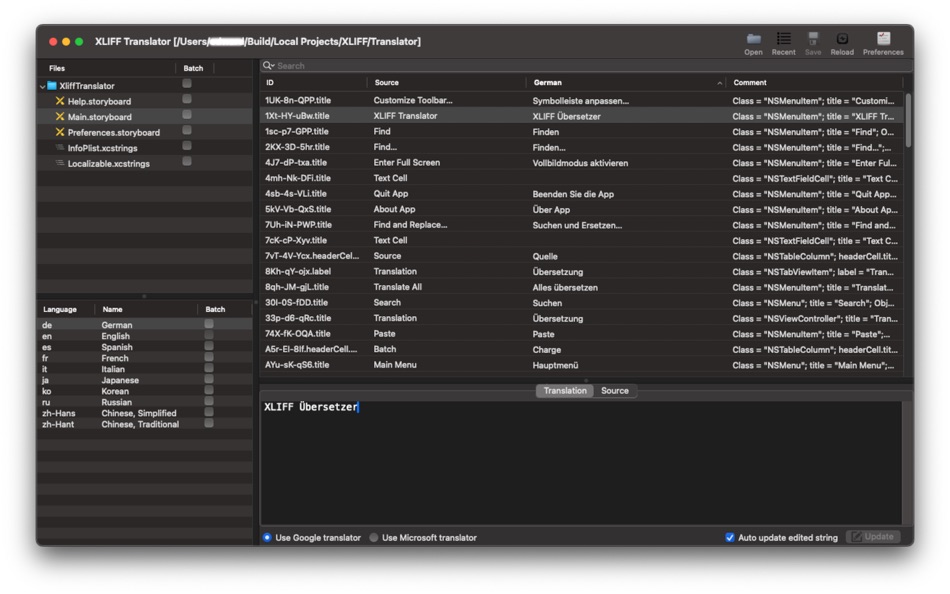
Task: Toggle German column sort arrow
Action: click(719, 83)
